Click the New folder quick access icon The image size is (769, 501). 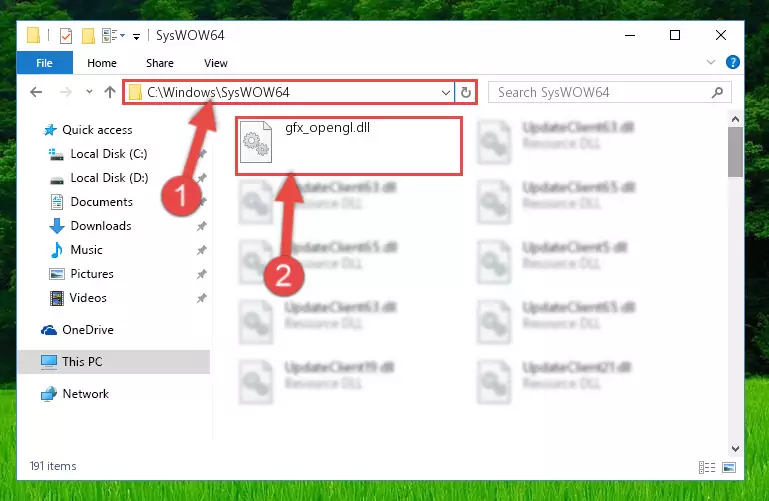click(x=88, y=36)
